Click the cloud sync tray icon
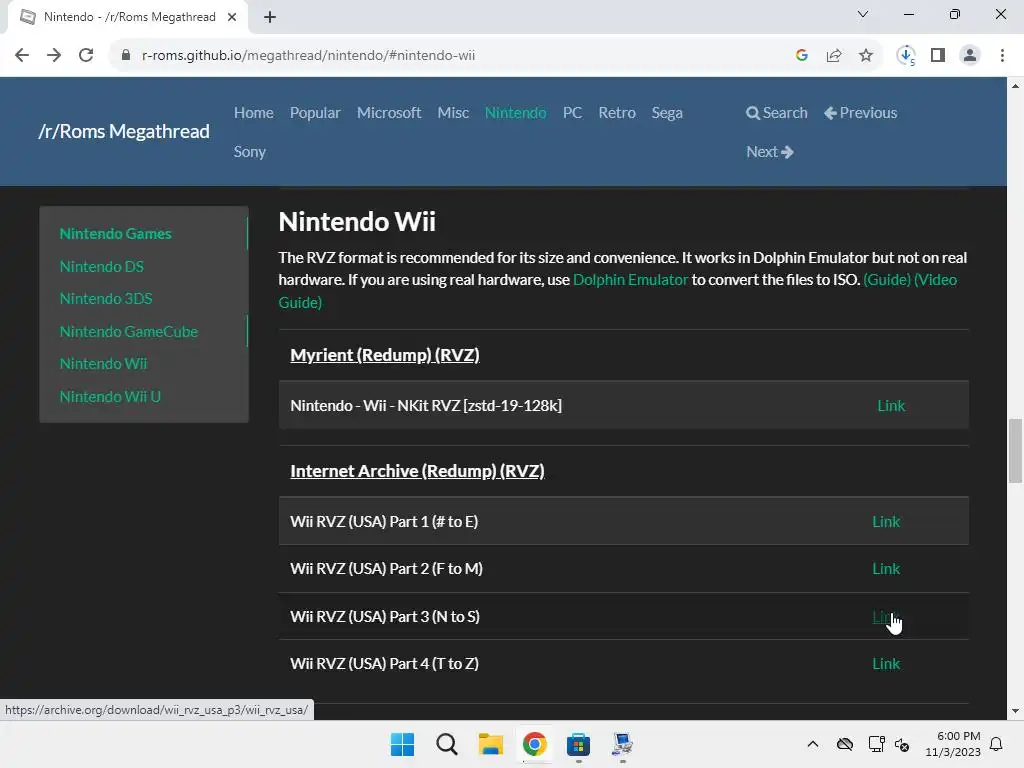Viewport: 1024px width, 768px height. coord(845,744)
